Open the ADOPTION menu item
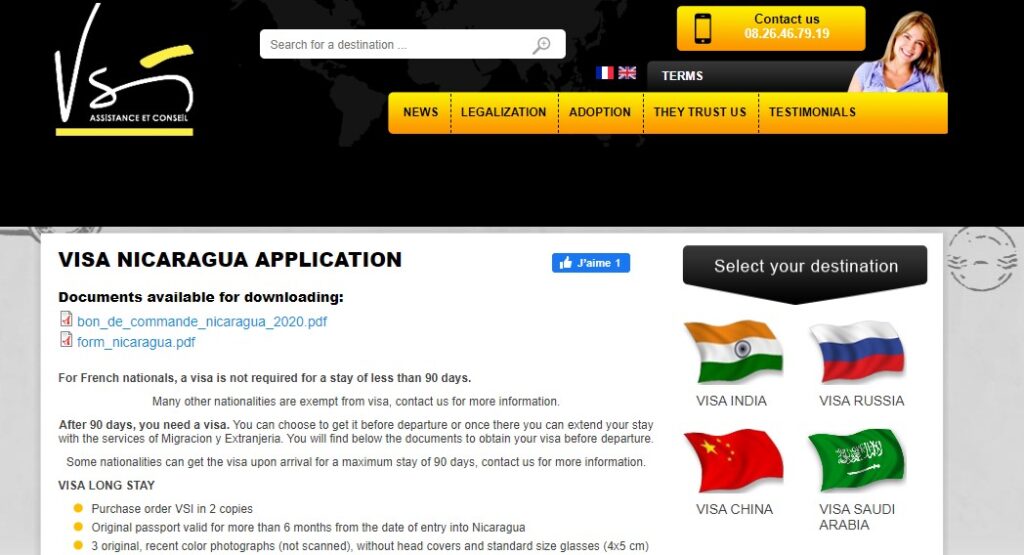The height and width of the screenshot is (555, 1024). (600, 112)
